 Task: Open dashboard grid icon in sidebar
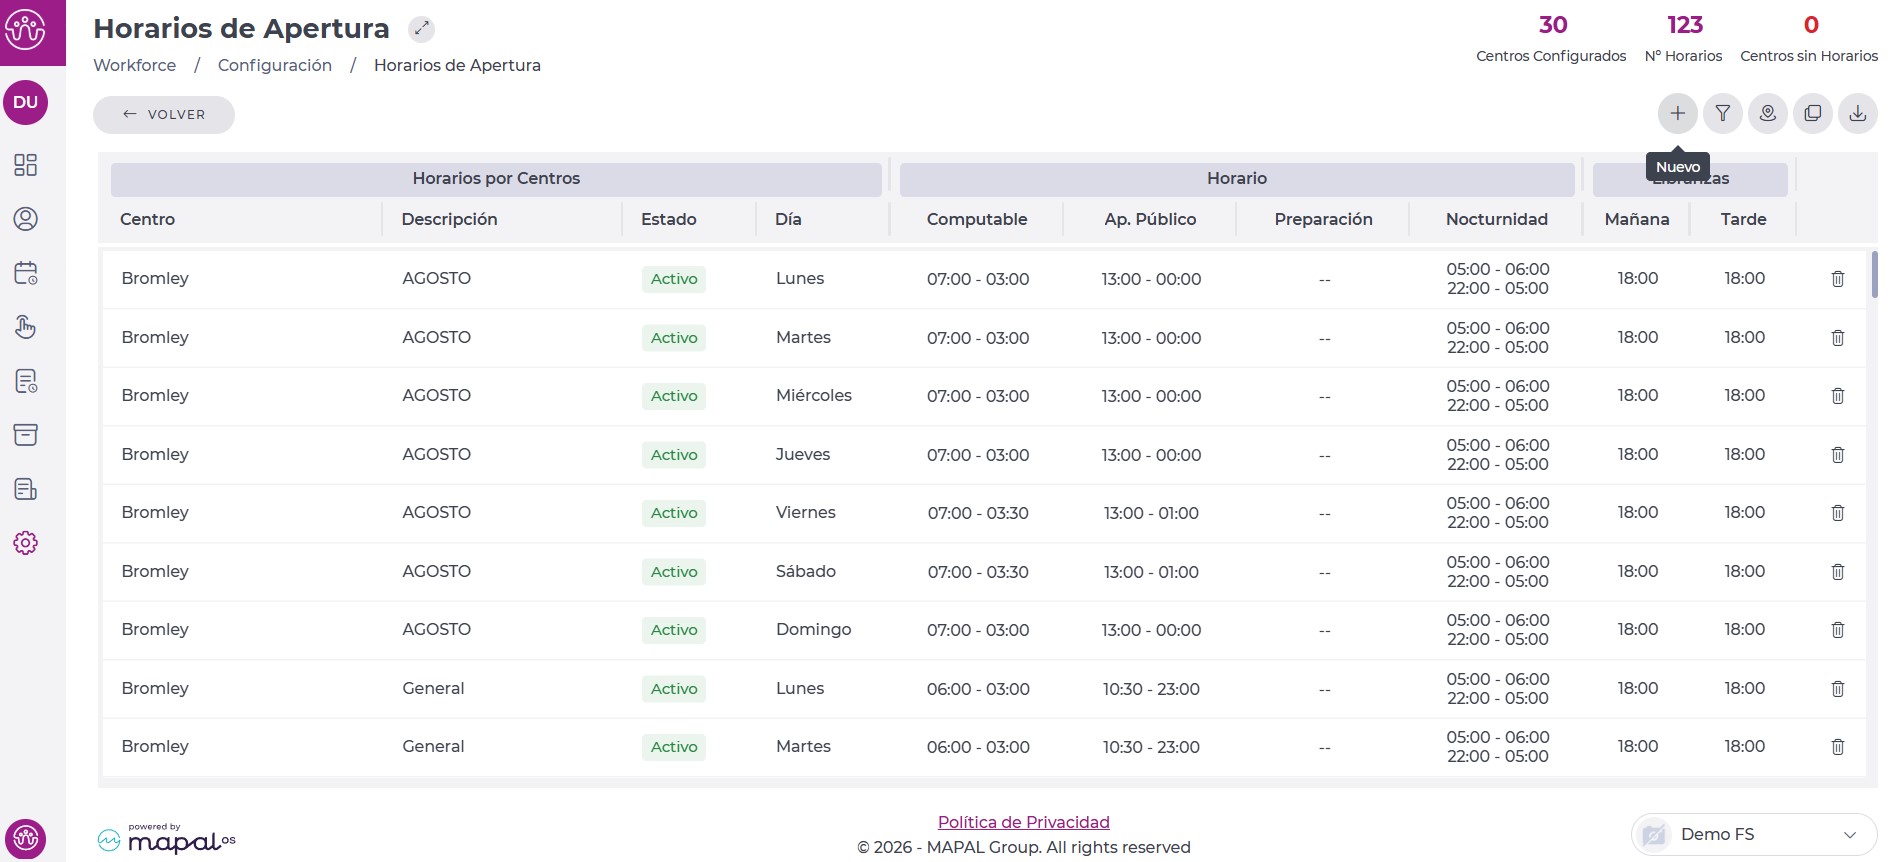tap(26, 165)
